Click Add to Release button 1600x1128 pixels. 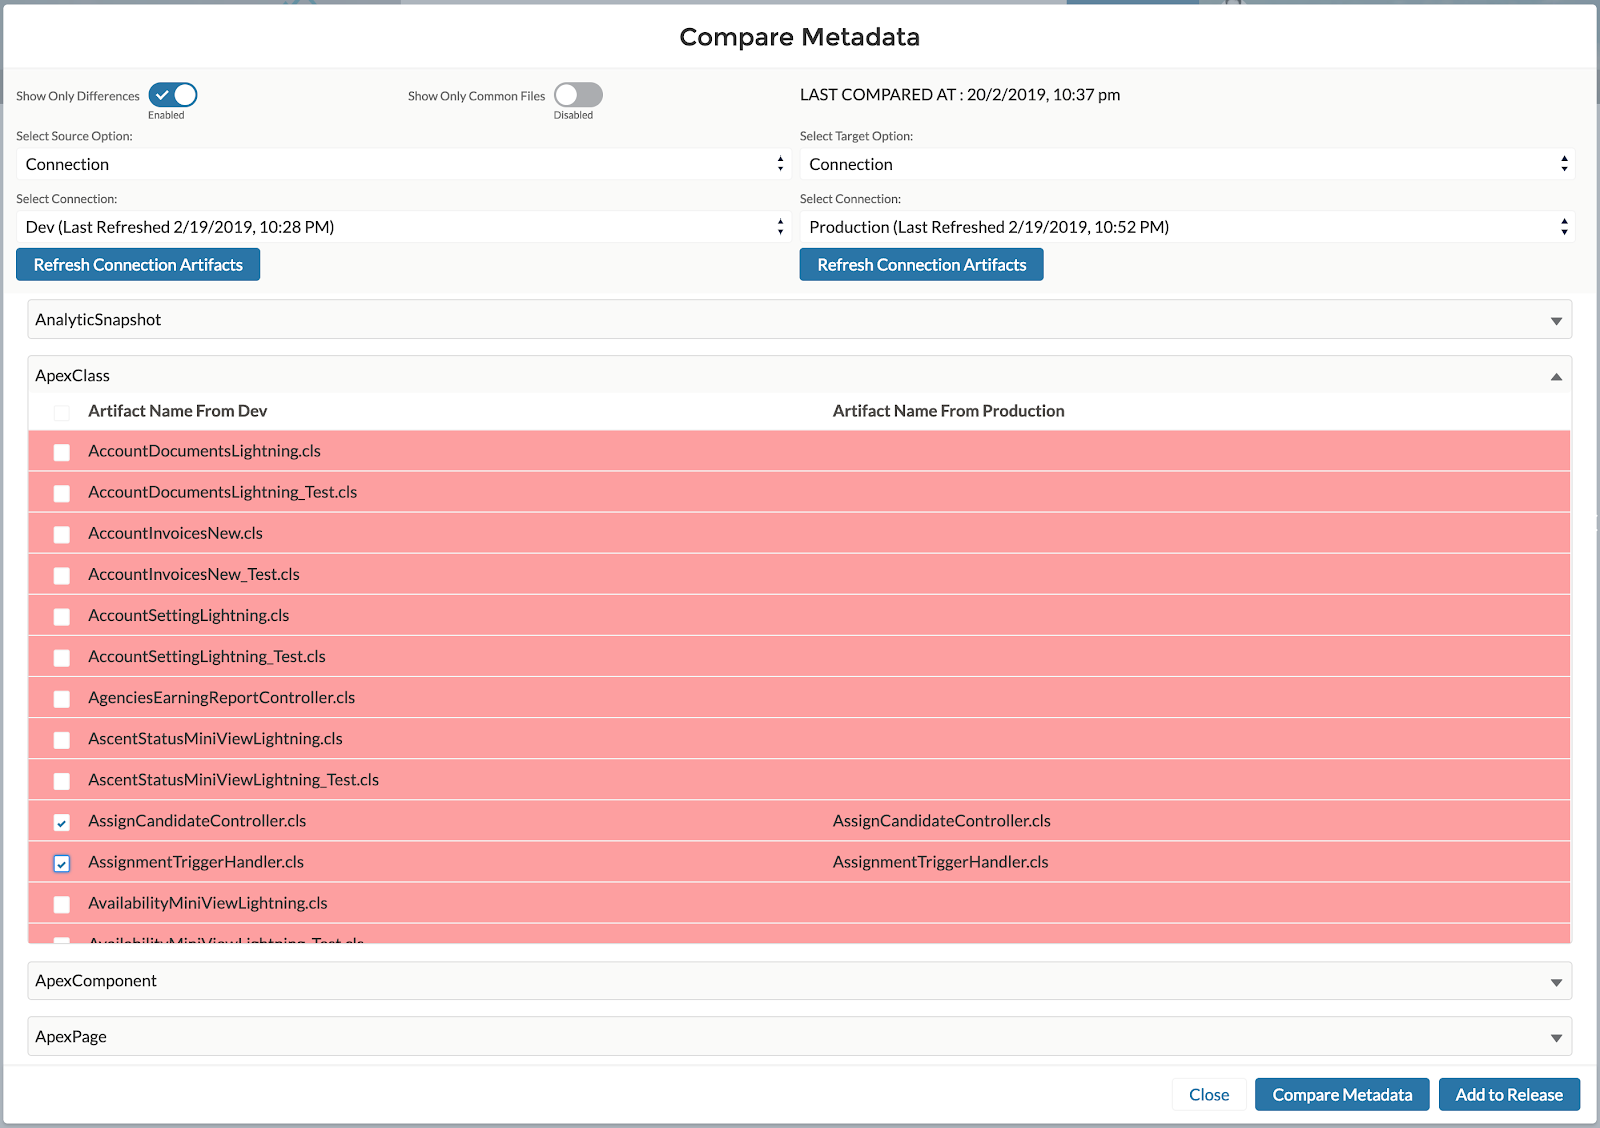(1509, 1095)
